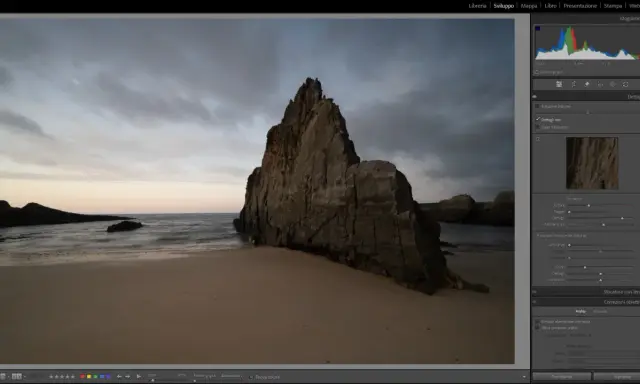
Task: Check Attiva correzioni profilo
Action: [538, 328]
